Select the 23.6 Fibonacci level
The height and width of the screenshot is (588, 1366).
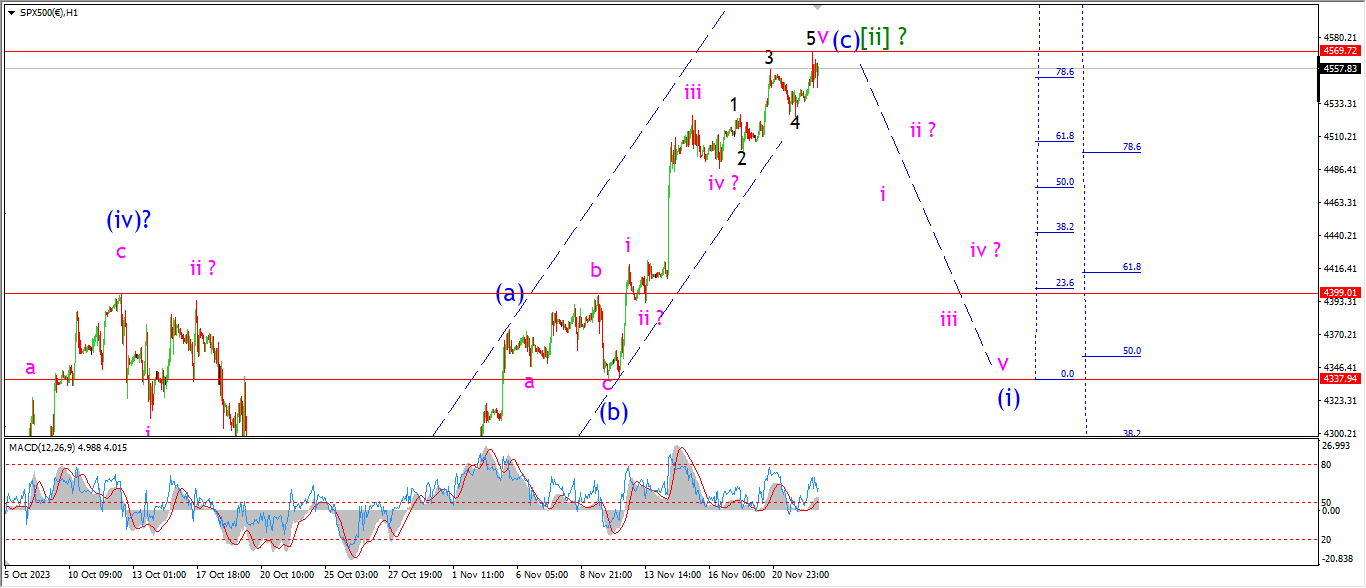pyautogui.click(x=1065, y=283)
